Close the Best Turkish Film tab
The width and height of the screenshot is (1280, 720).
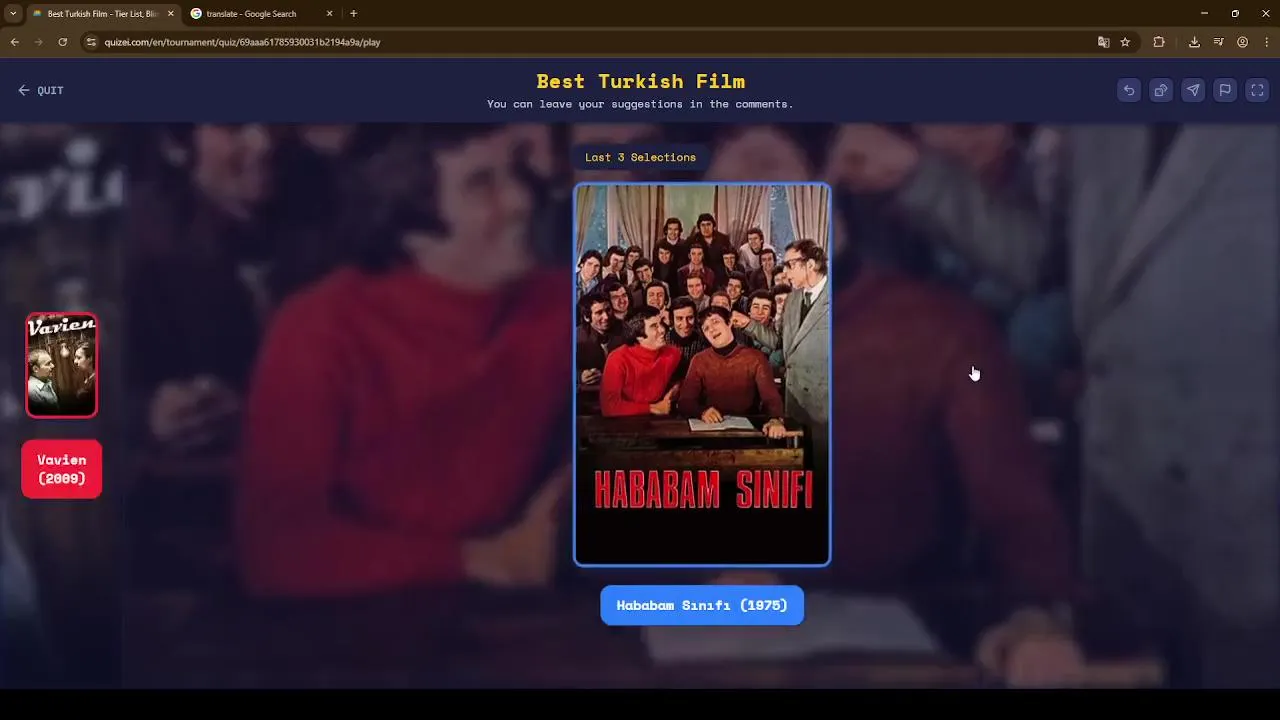170,14
